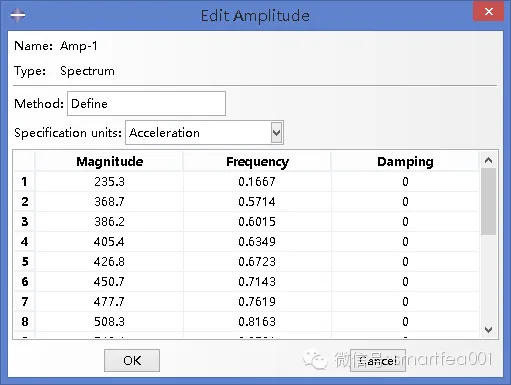This screenshot has width=511, height=385.
Task: Click frequency cell with value 0.6015
Action: pos(257,222)
